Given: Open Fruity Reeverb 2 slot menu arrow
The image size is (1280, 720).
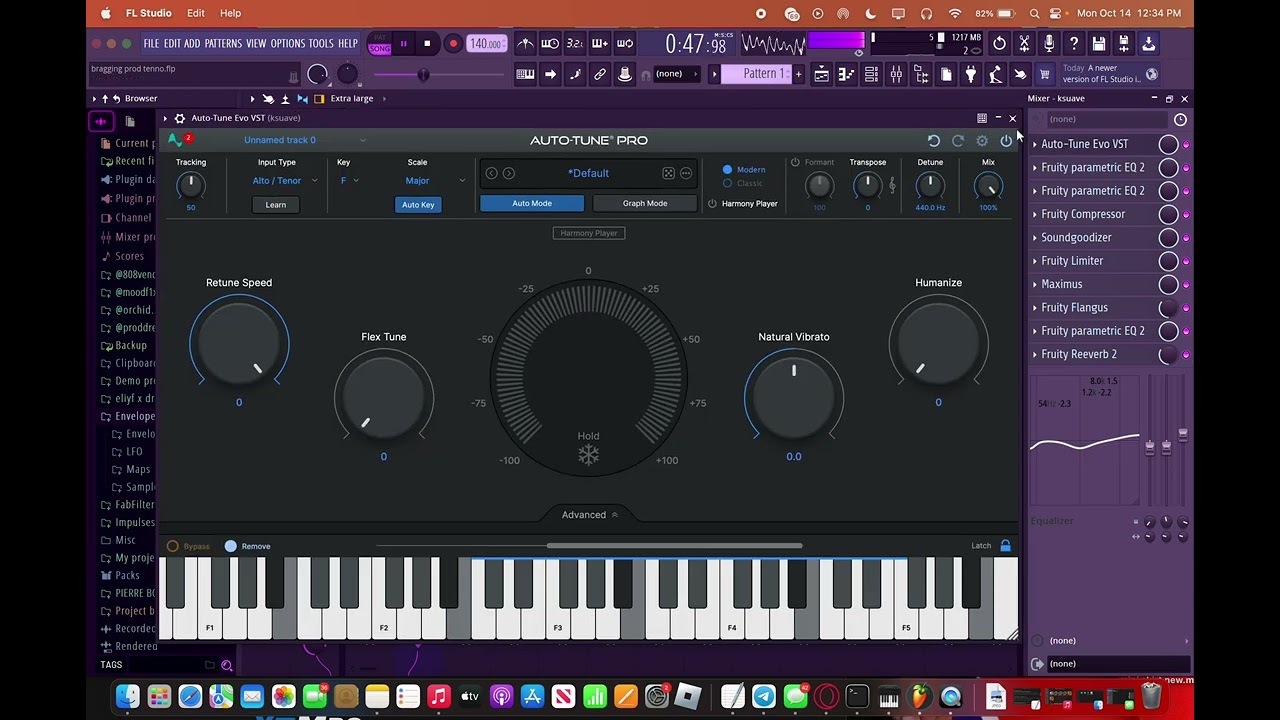Looking at the screenshot, I should point(1035,354).
